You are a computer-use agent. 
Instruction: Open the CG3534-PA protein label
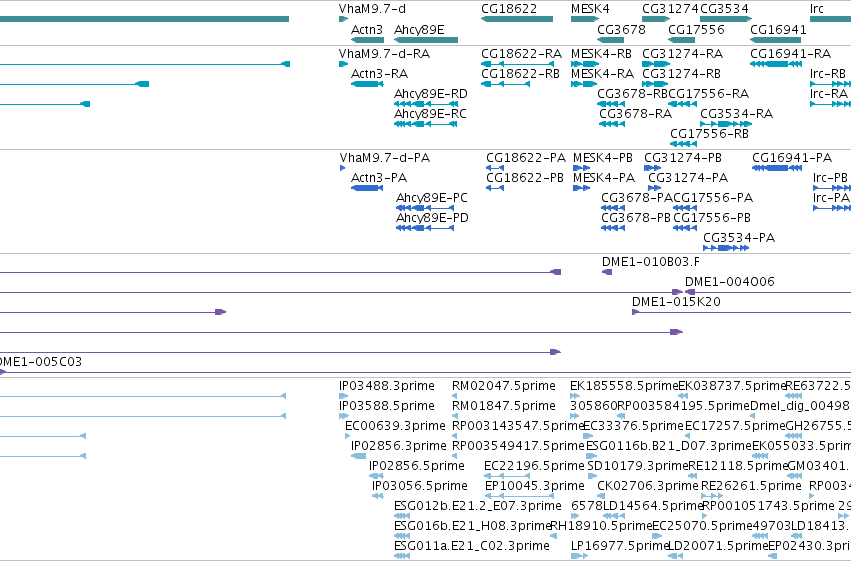pyautogui.click(x=739, y=238)
